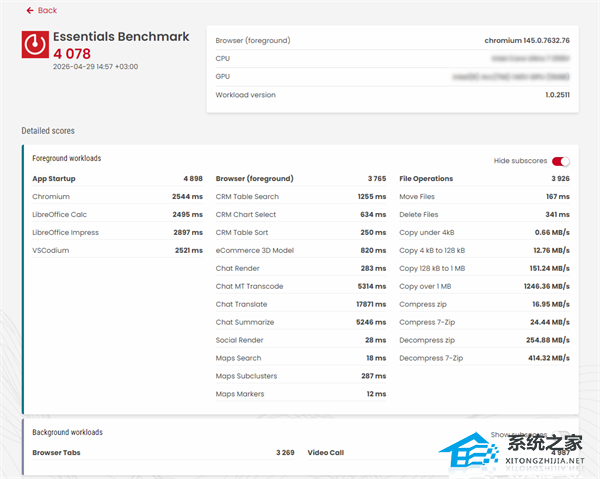Click the Compress zip row

(x=484, y=305)
